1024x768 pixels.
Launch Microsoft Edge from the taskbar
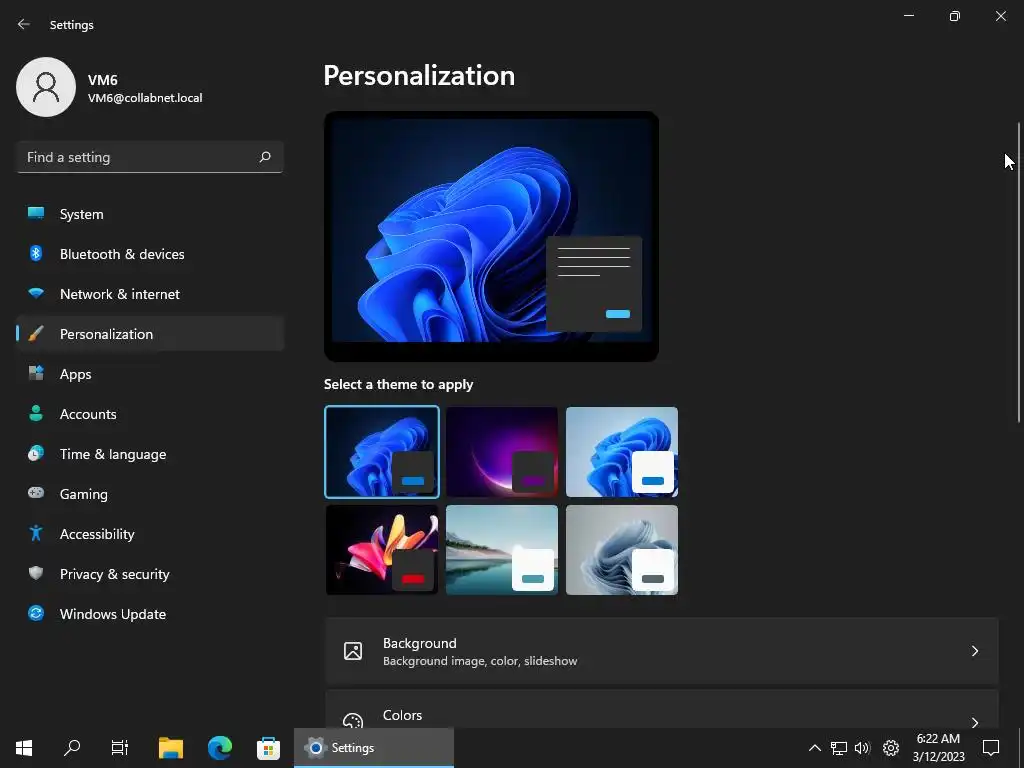coord(220,748)
